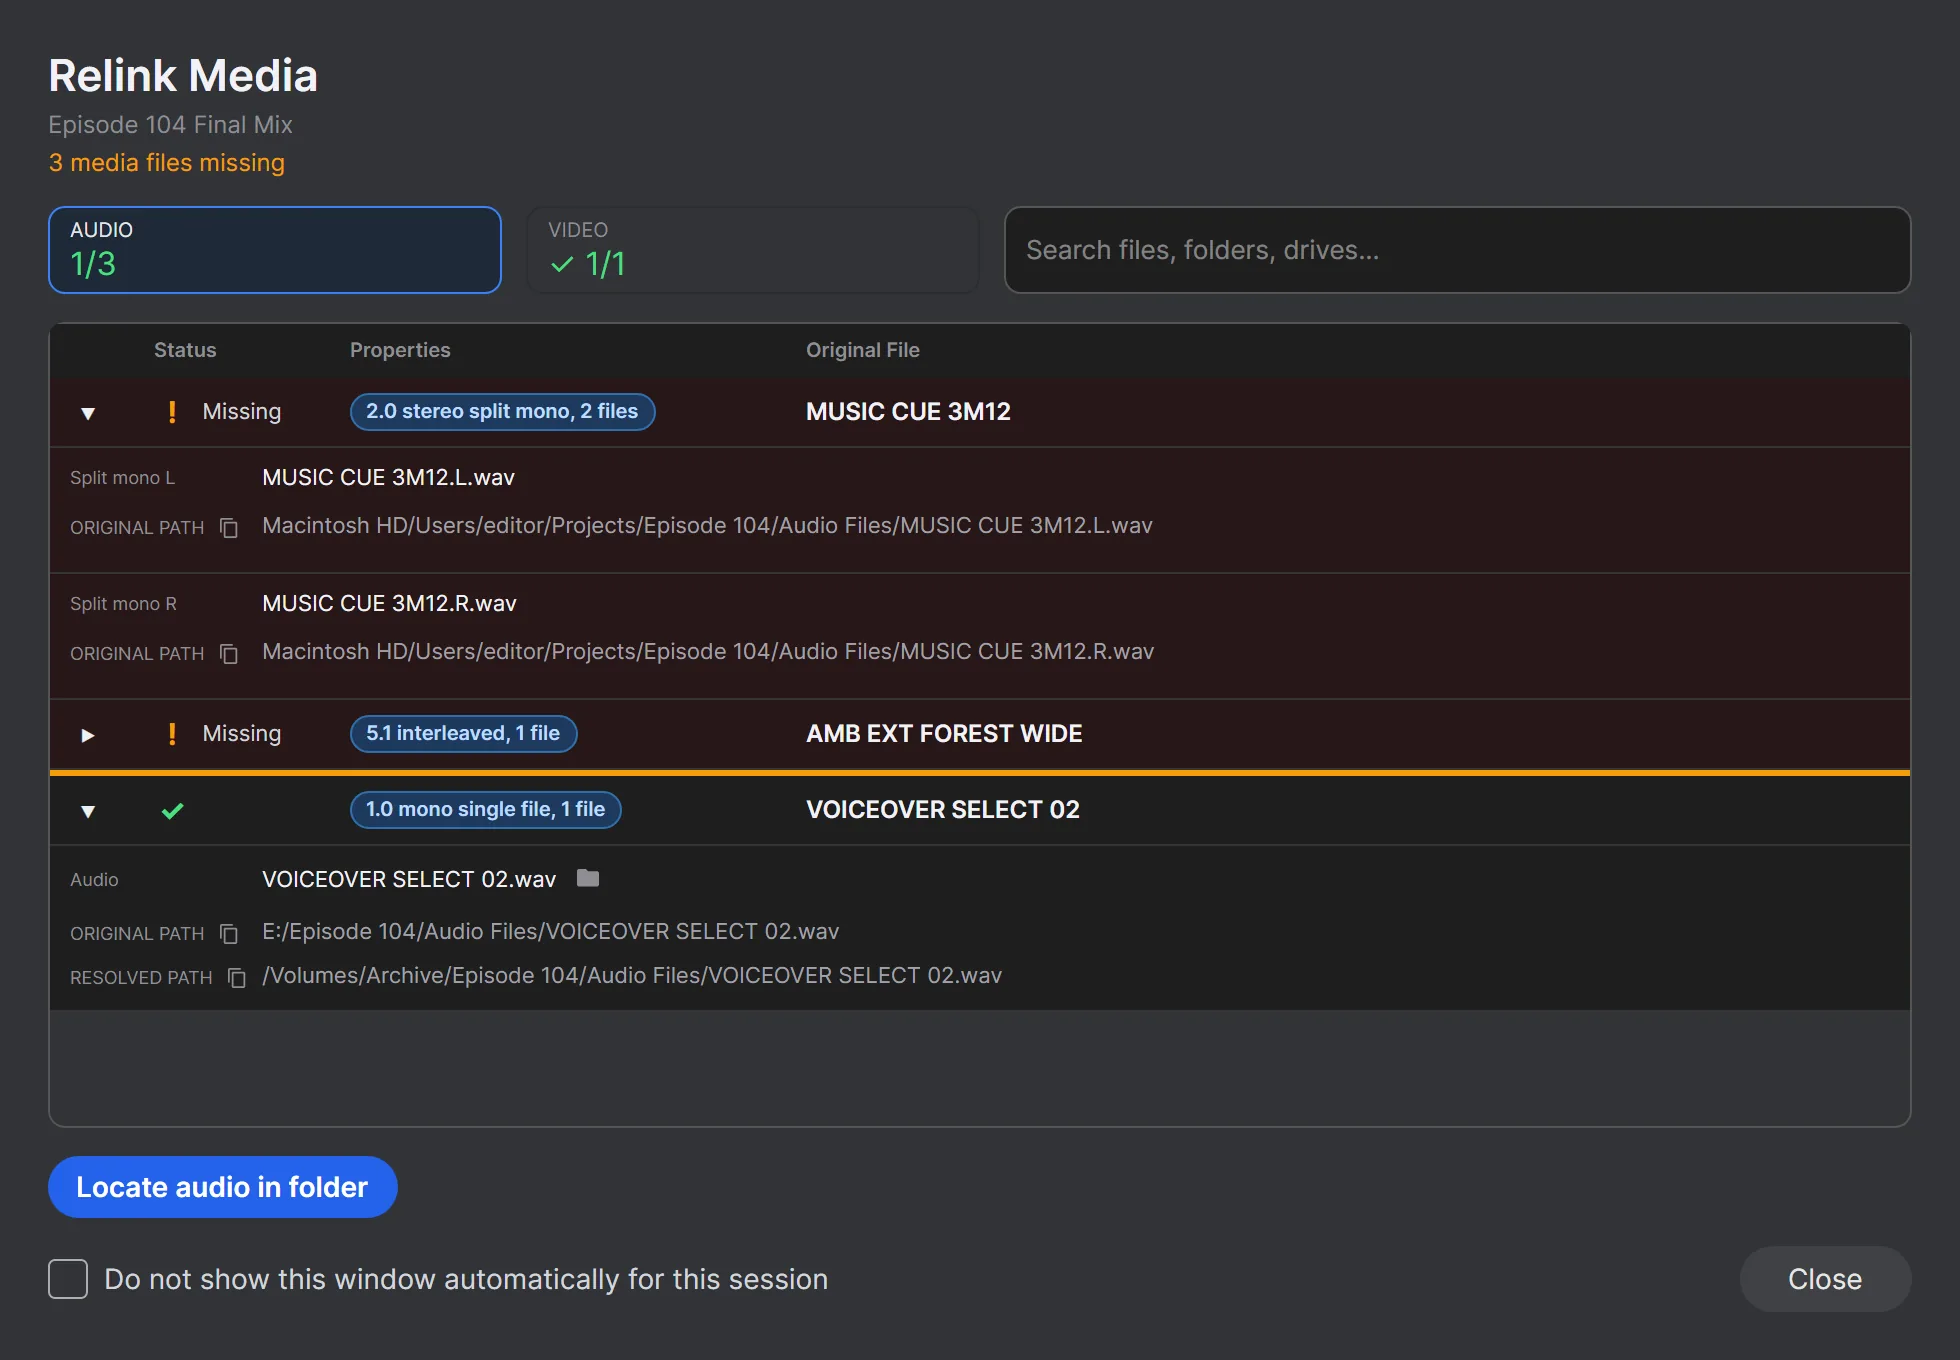The height and width of the screenshot is (1360, 1960).
Task: Select the AMB EXT FOREST WIDE file name
Action: pos(944,734)
